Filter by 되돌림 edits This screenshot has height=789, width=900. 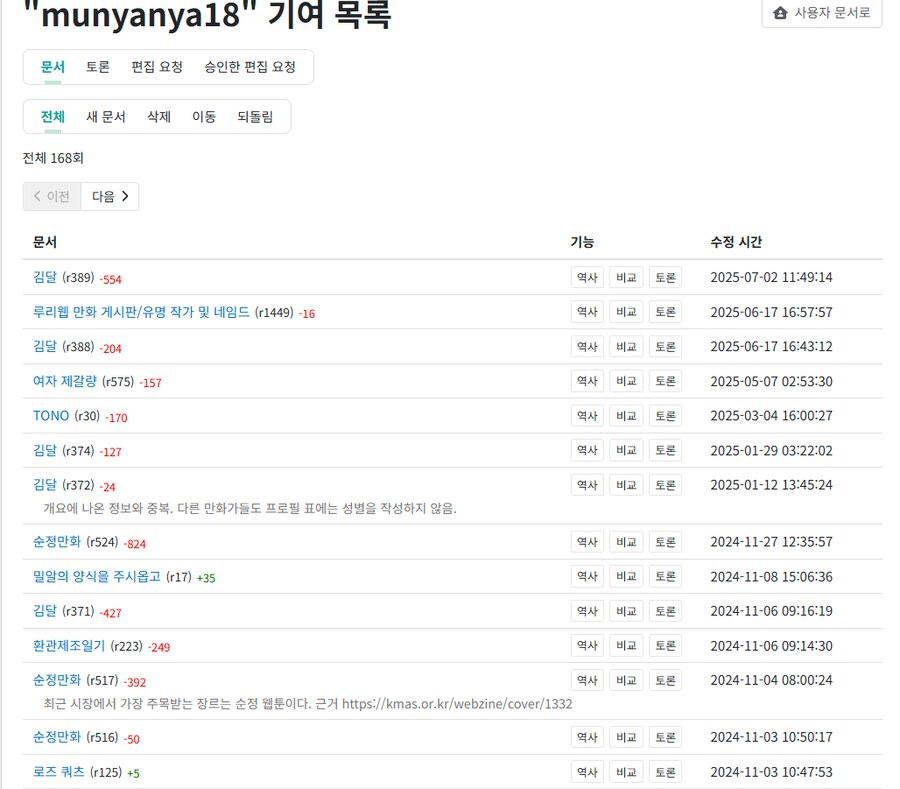coord(255,117)
